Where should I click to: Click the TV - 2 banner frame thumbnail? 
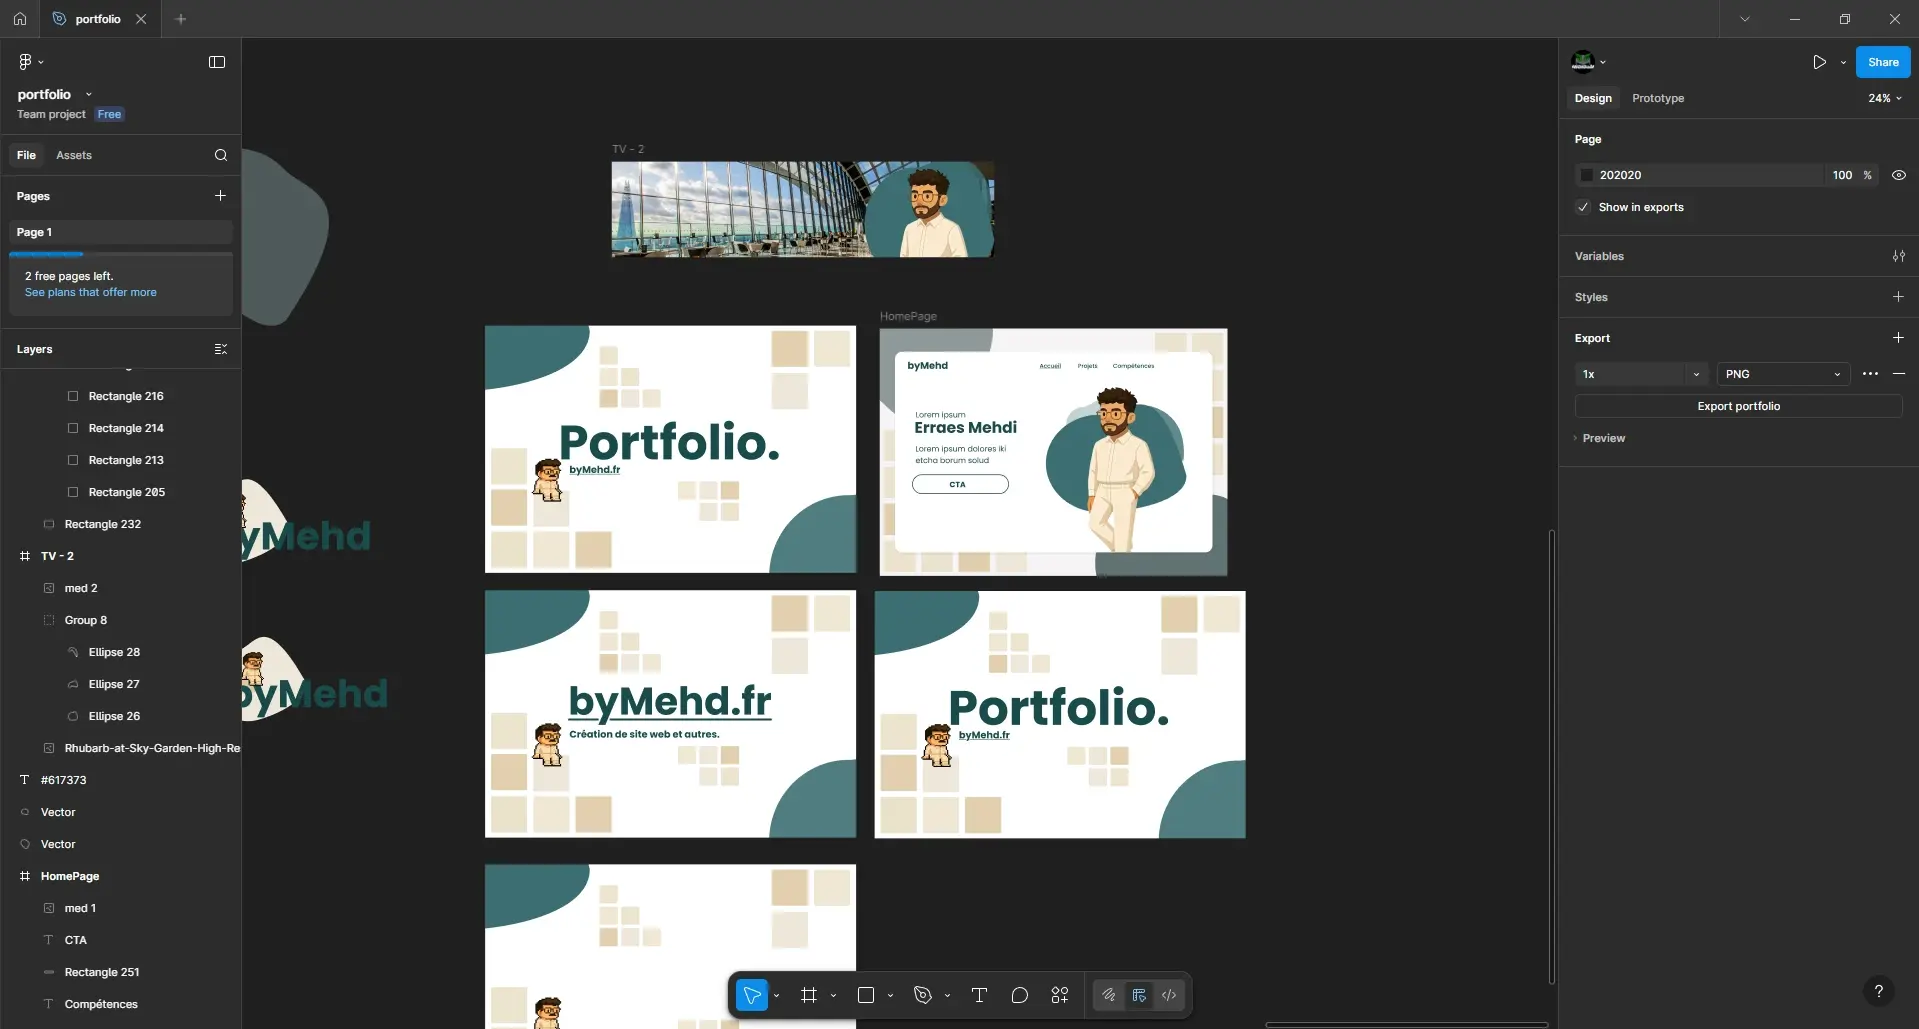click(803, 209)
